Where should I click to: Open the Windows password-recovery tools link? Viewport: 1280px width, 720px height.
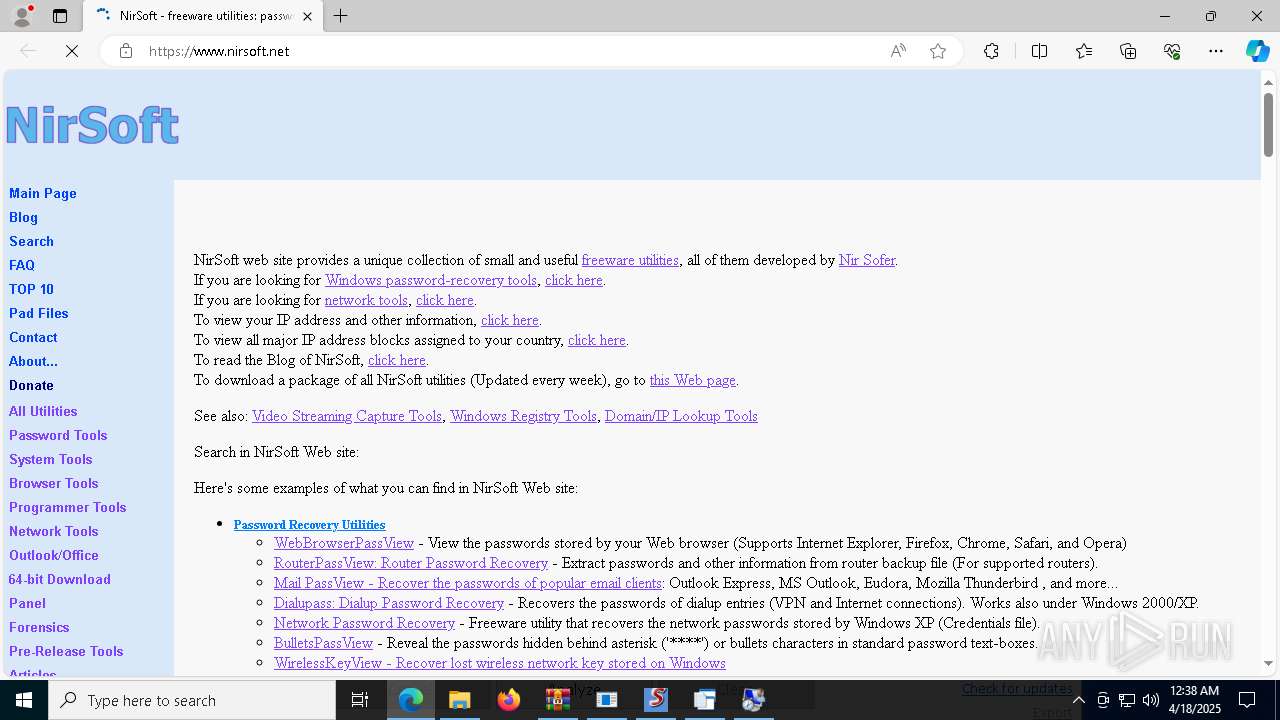click(431, 280)
